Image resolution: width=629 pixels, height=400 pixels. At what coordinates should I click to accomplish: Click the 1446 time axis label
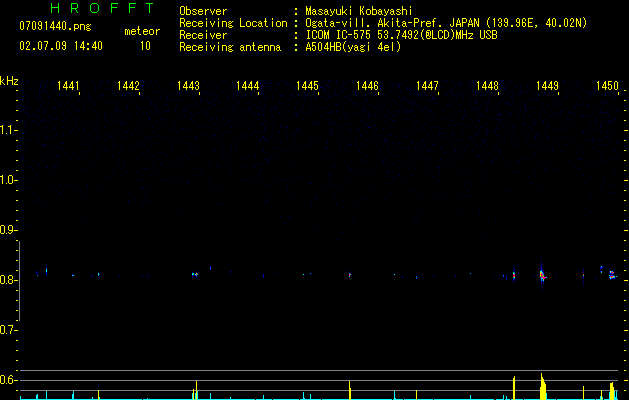(367, 86)
